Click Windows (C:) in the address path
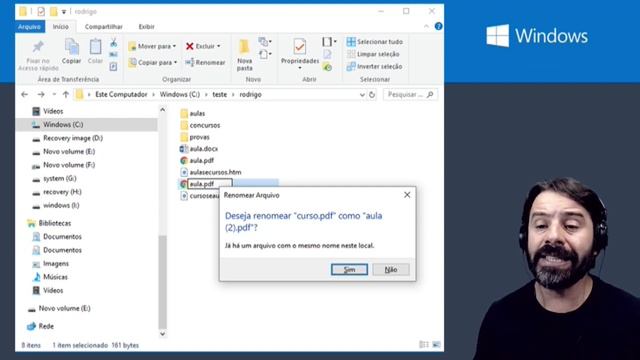Viewport: 640px width, 360px height. tap(180, 94)
